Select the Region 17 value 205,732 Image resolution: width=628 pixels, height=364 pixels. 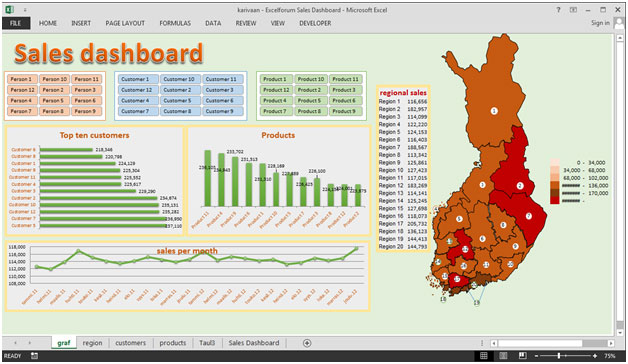[417, 224]
